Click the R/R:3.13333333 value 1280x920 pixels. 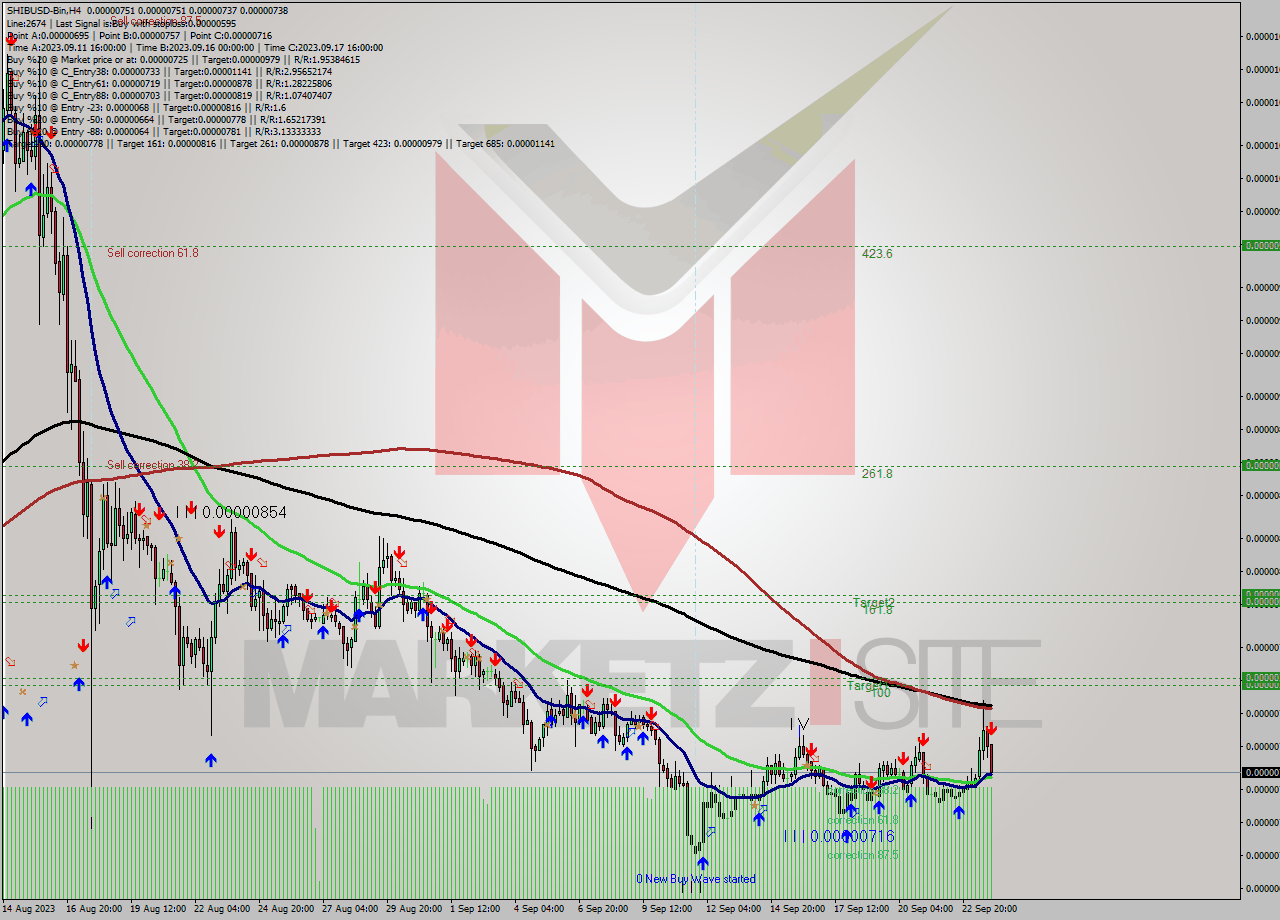pos(288,131)
